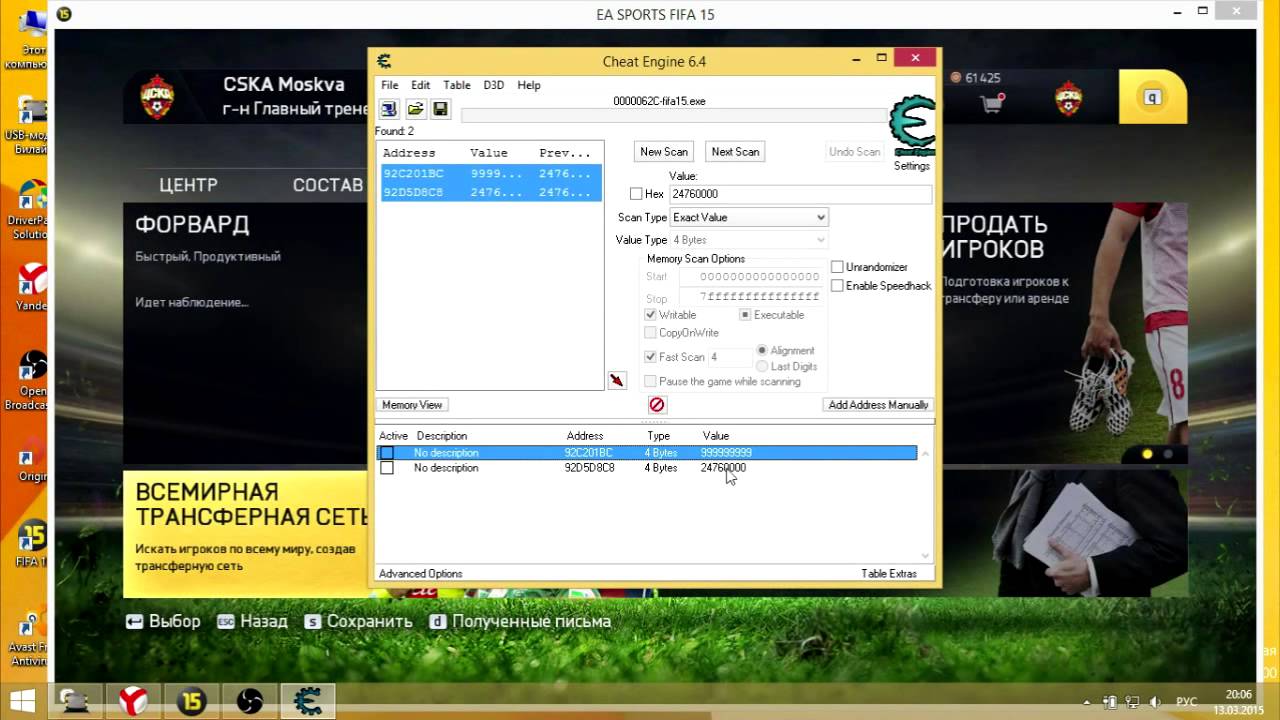The image size is (1280, 720).
Task: Switch to the СОСТАВ tab in FIFA
Action: [x=327, y=185]
